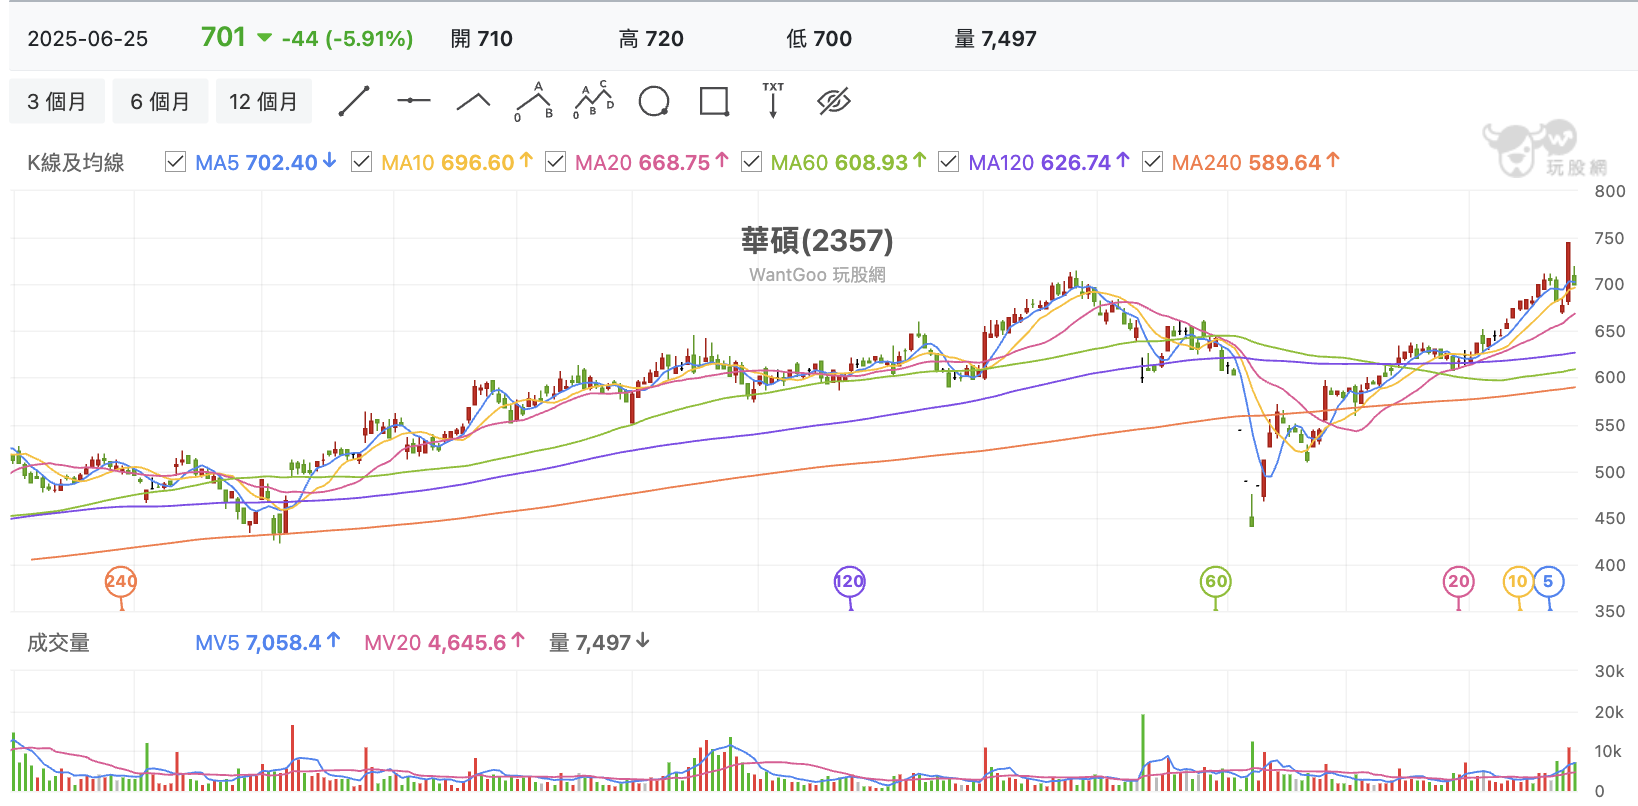
Task: Switch chart range to 3 個月
Action: click(x=57, y=101)
